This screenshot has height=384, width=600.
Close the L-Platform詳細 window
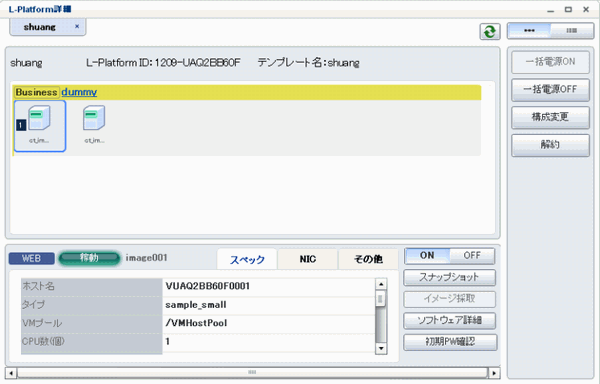586,10
